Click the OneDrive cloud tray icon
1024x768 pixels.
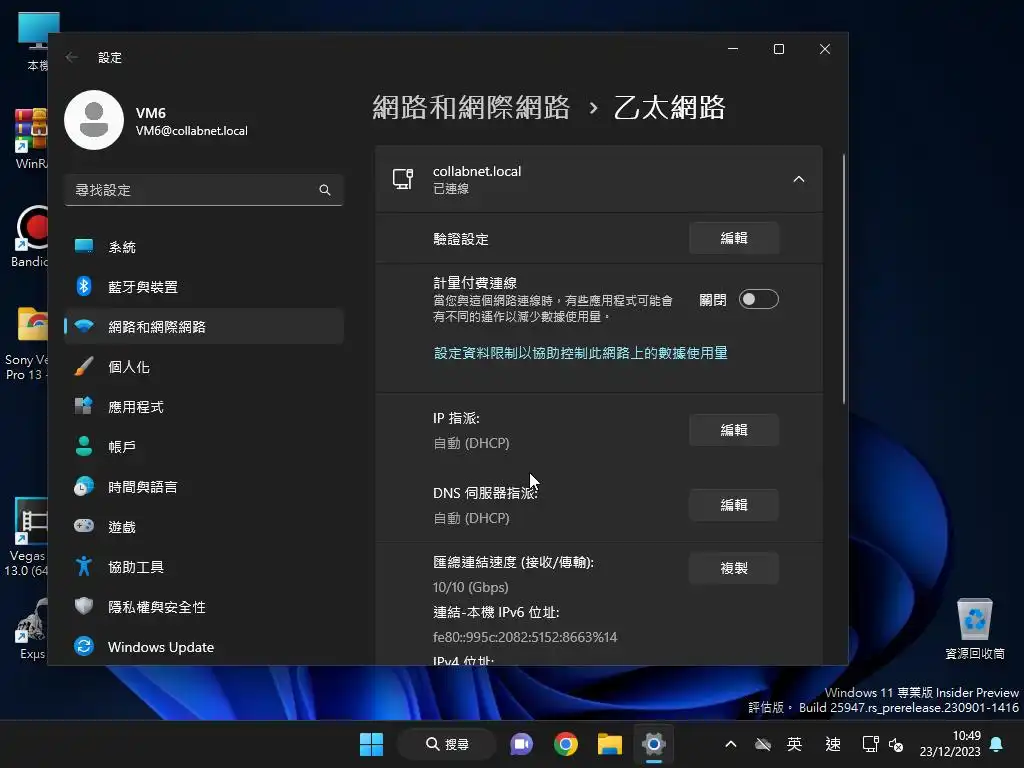pyautogui.click(x=763, y=744)
